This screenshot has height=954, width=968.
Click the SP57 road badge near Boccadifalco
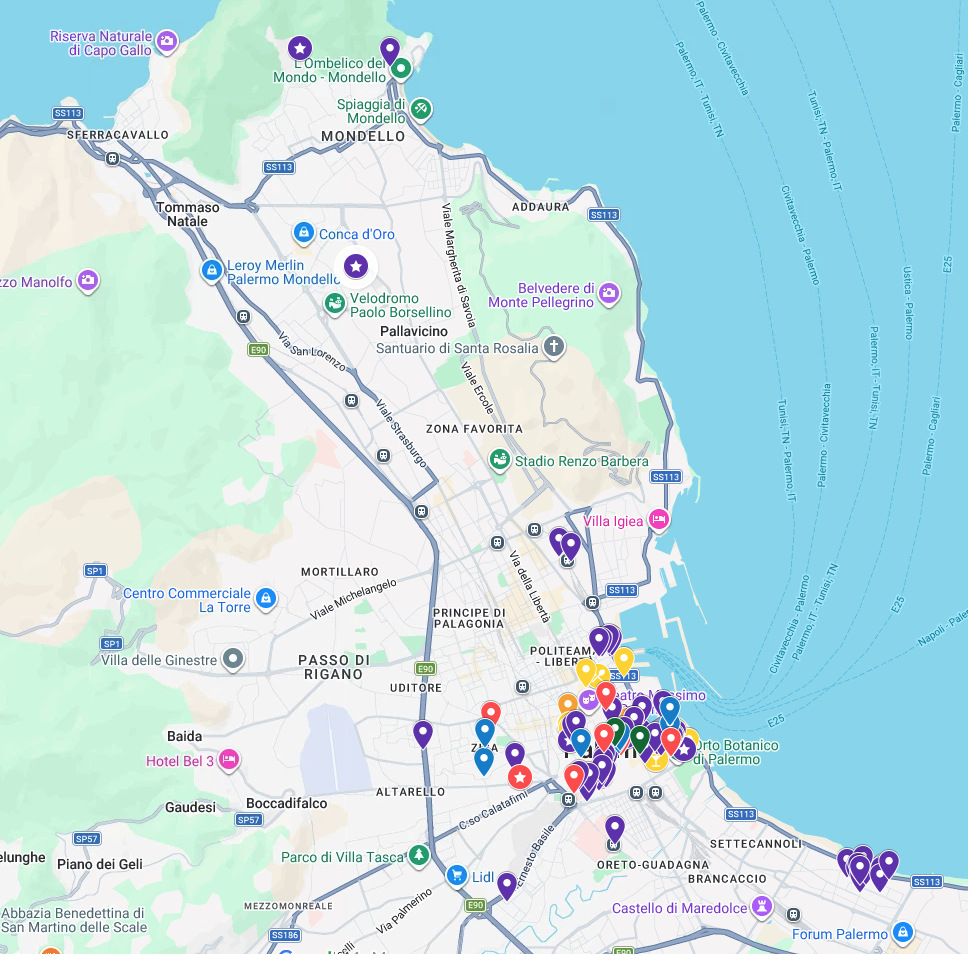pyautogui.click(x=249, y=819)
